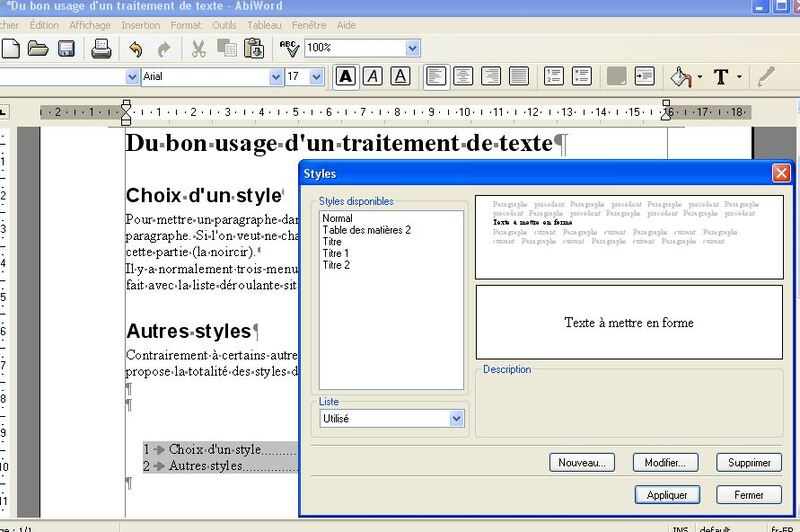
Task: Open the Affichage menu
Action: (x=90, y=25)
